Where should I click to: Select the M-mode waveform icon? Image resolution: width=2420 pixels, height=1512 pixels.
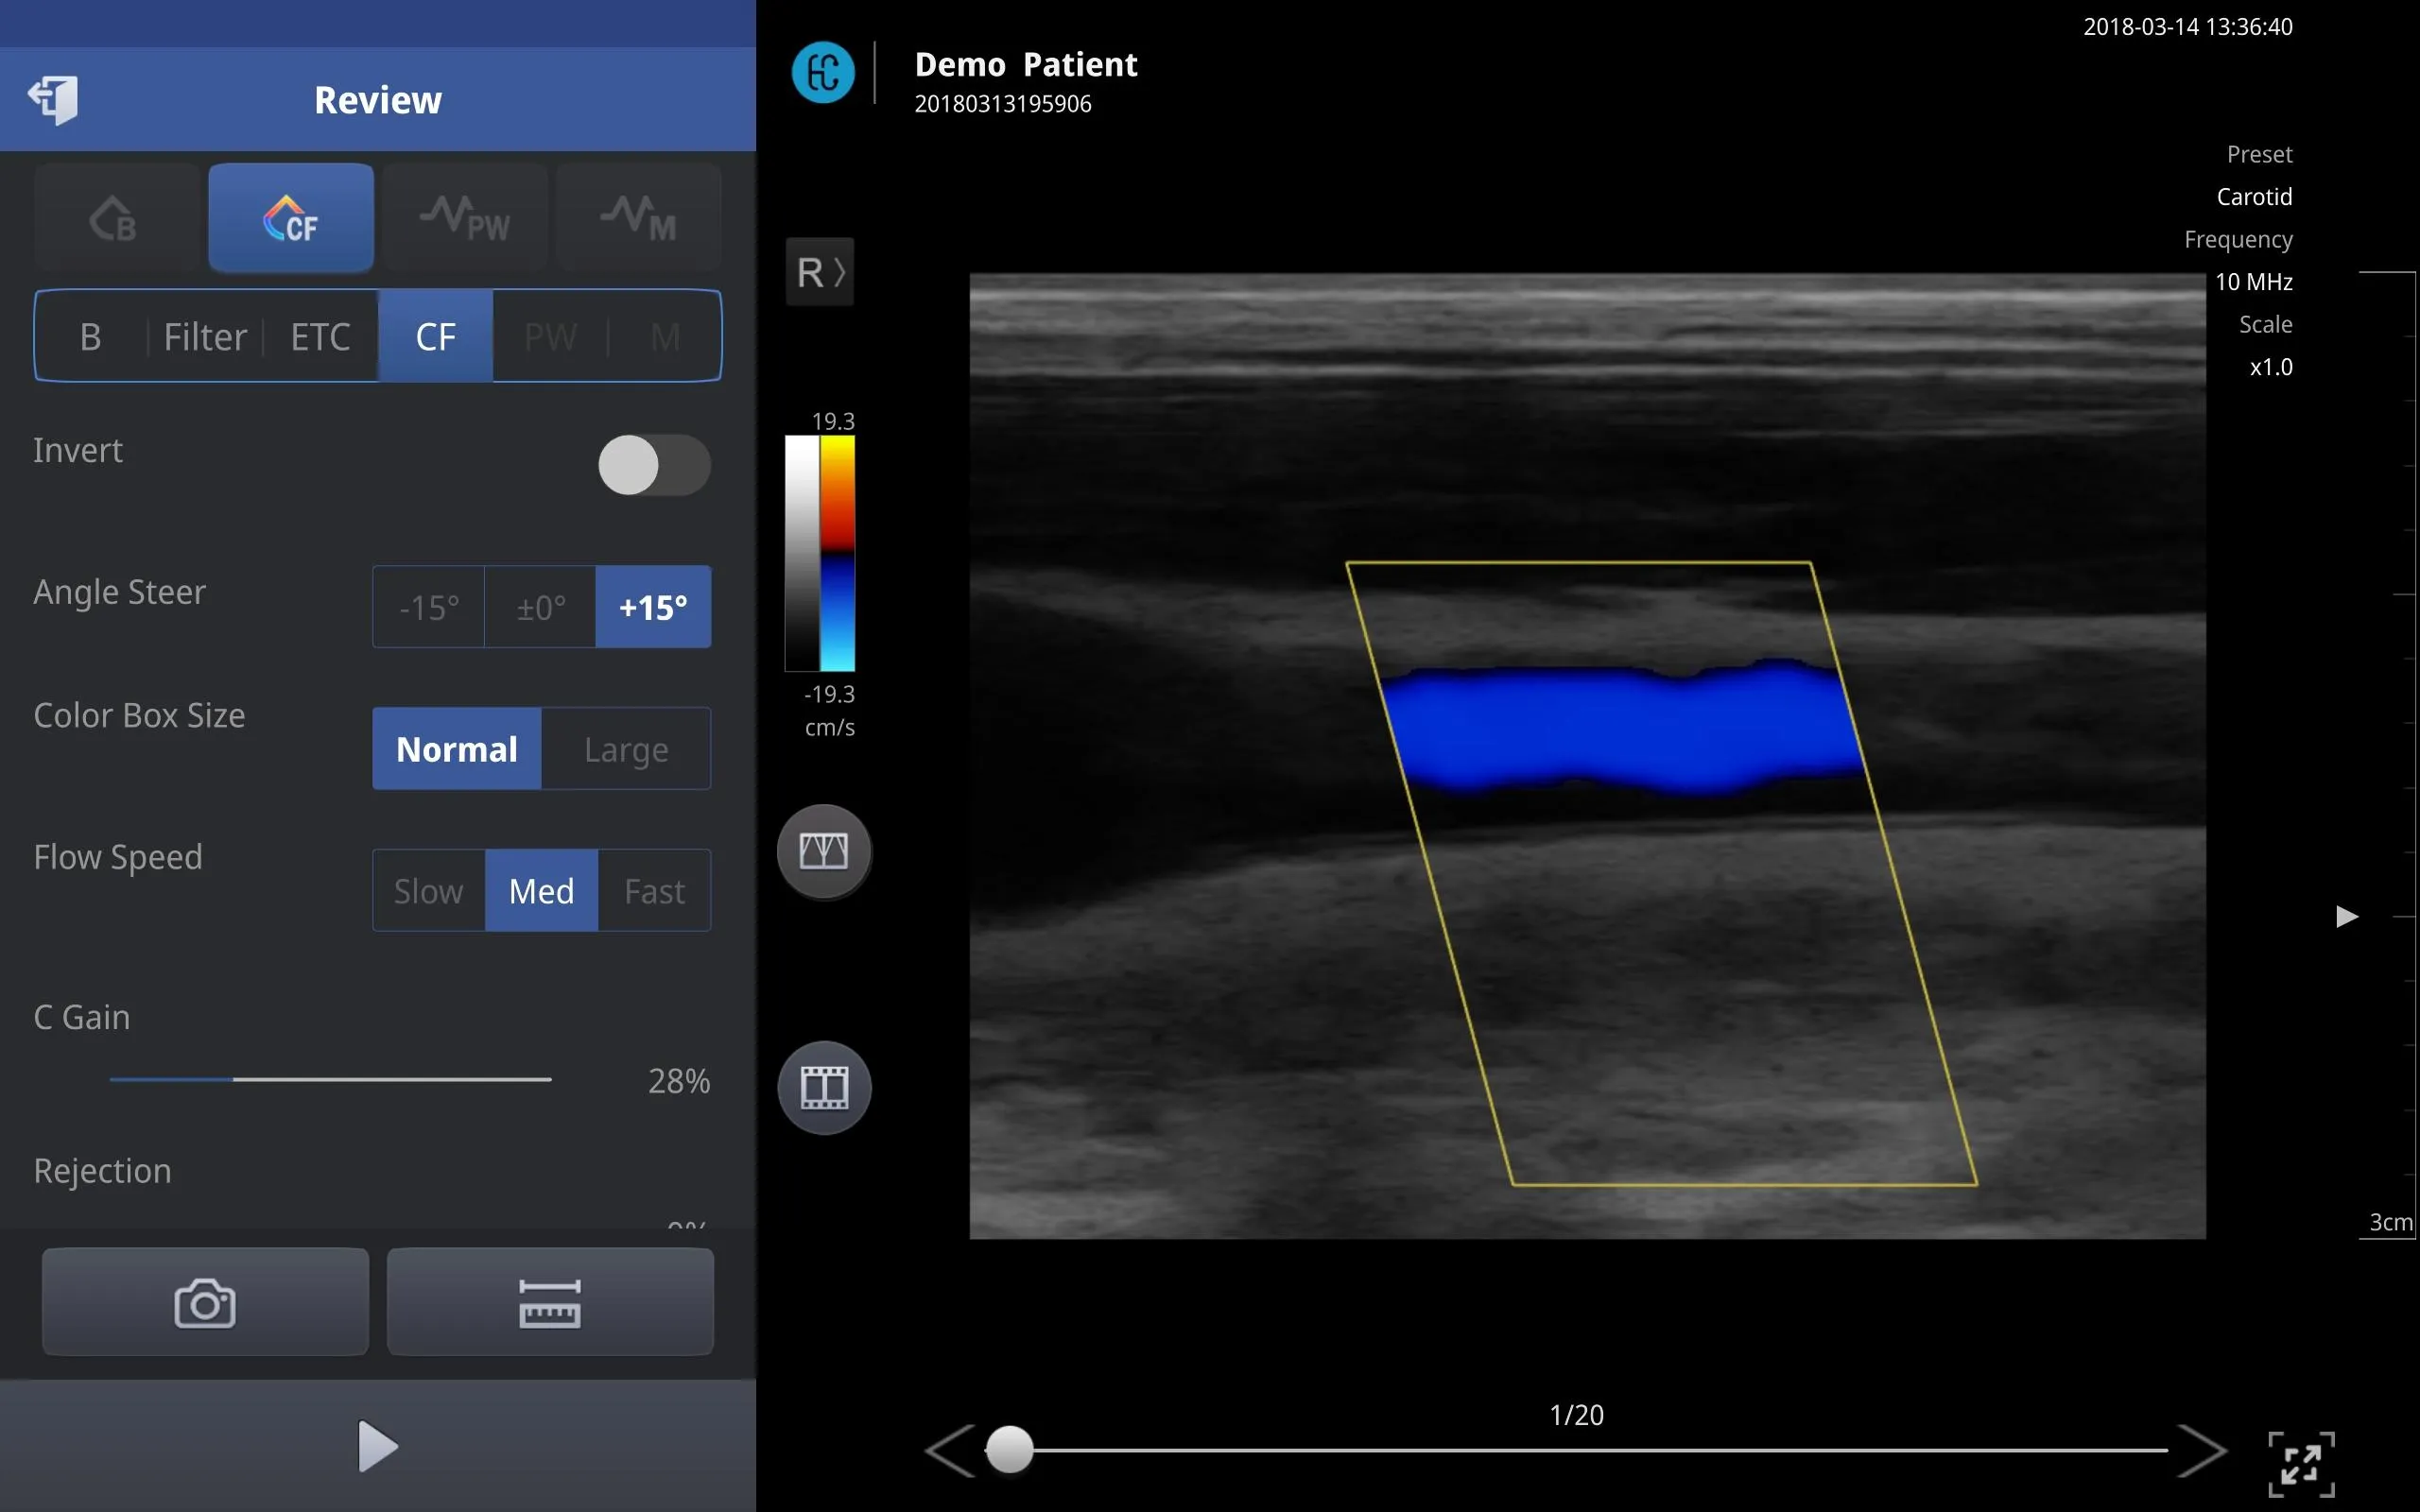tap(638, 217)
